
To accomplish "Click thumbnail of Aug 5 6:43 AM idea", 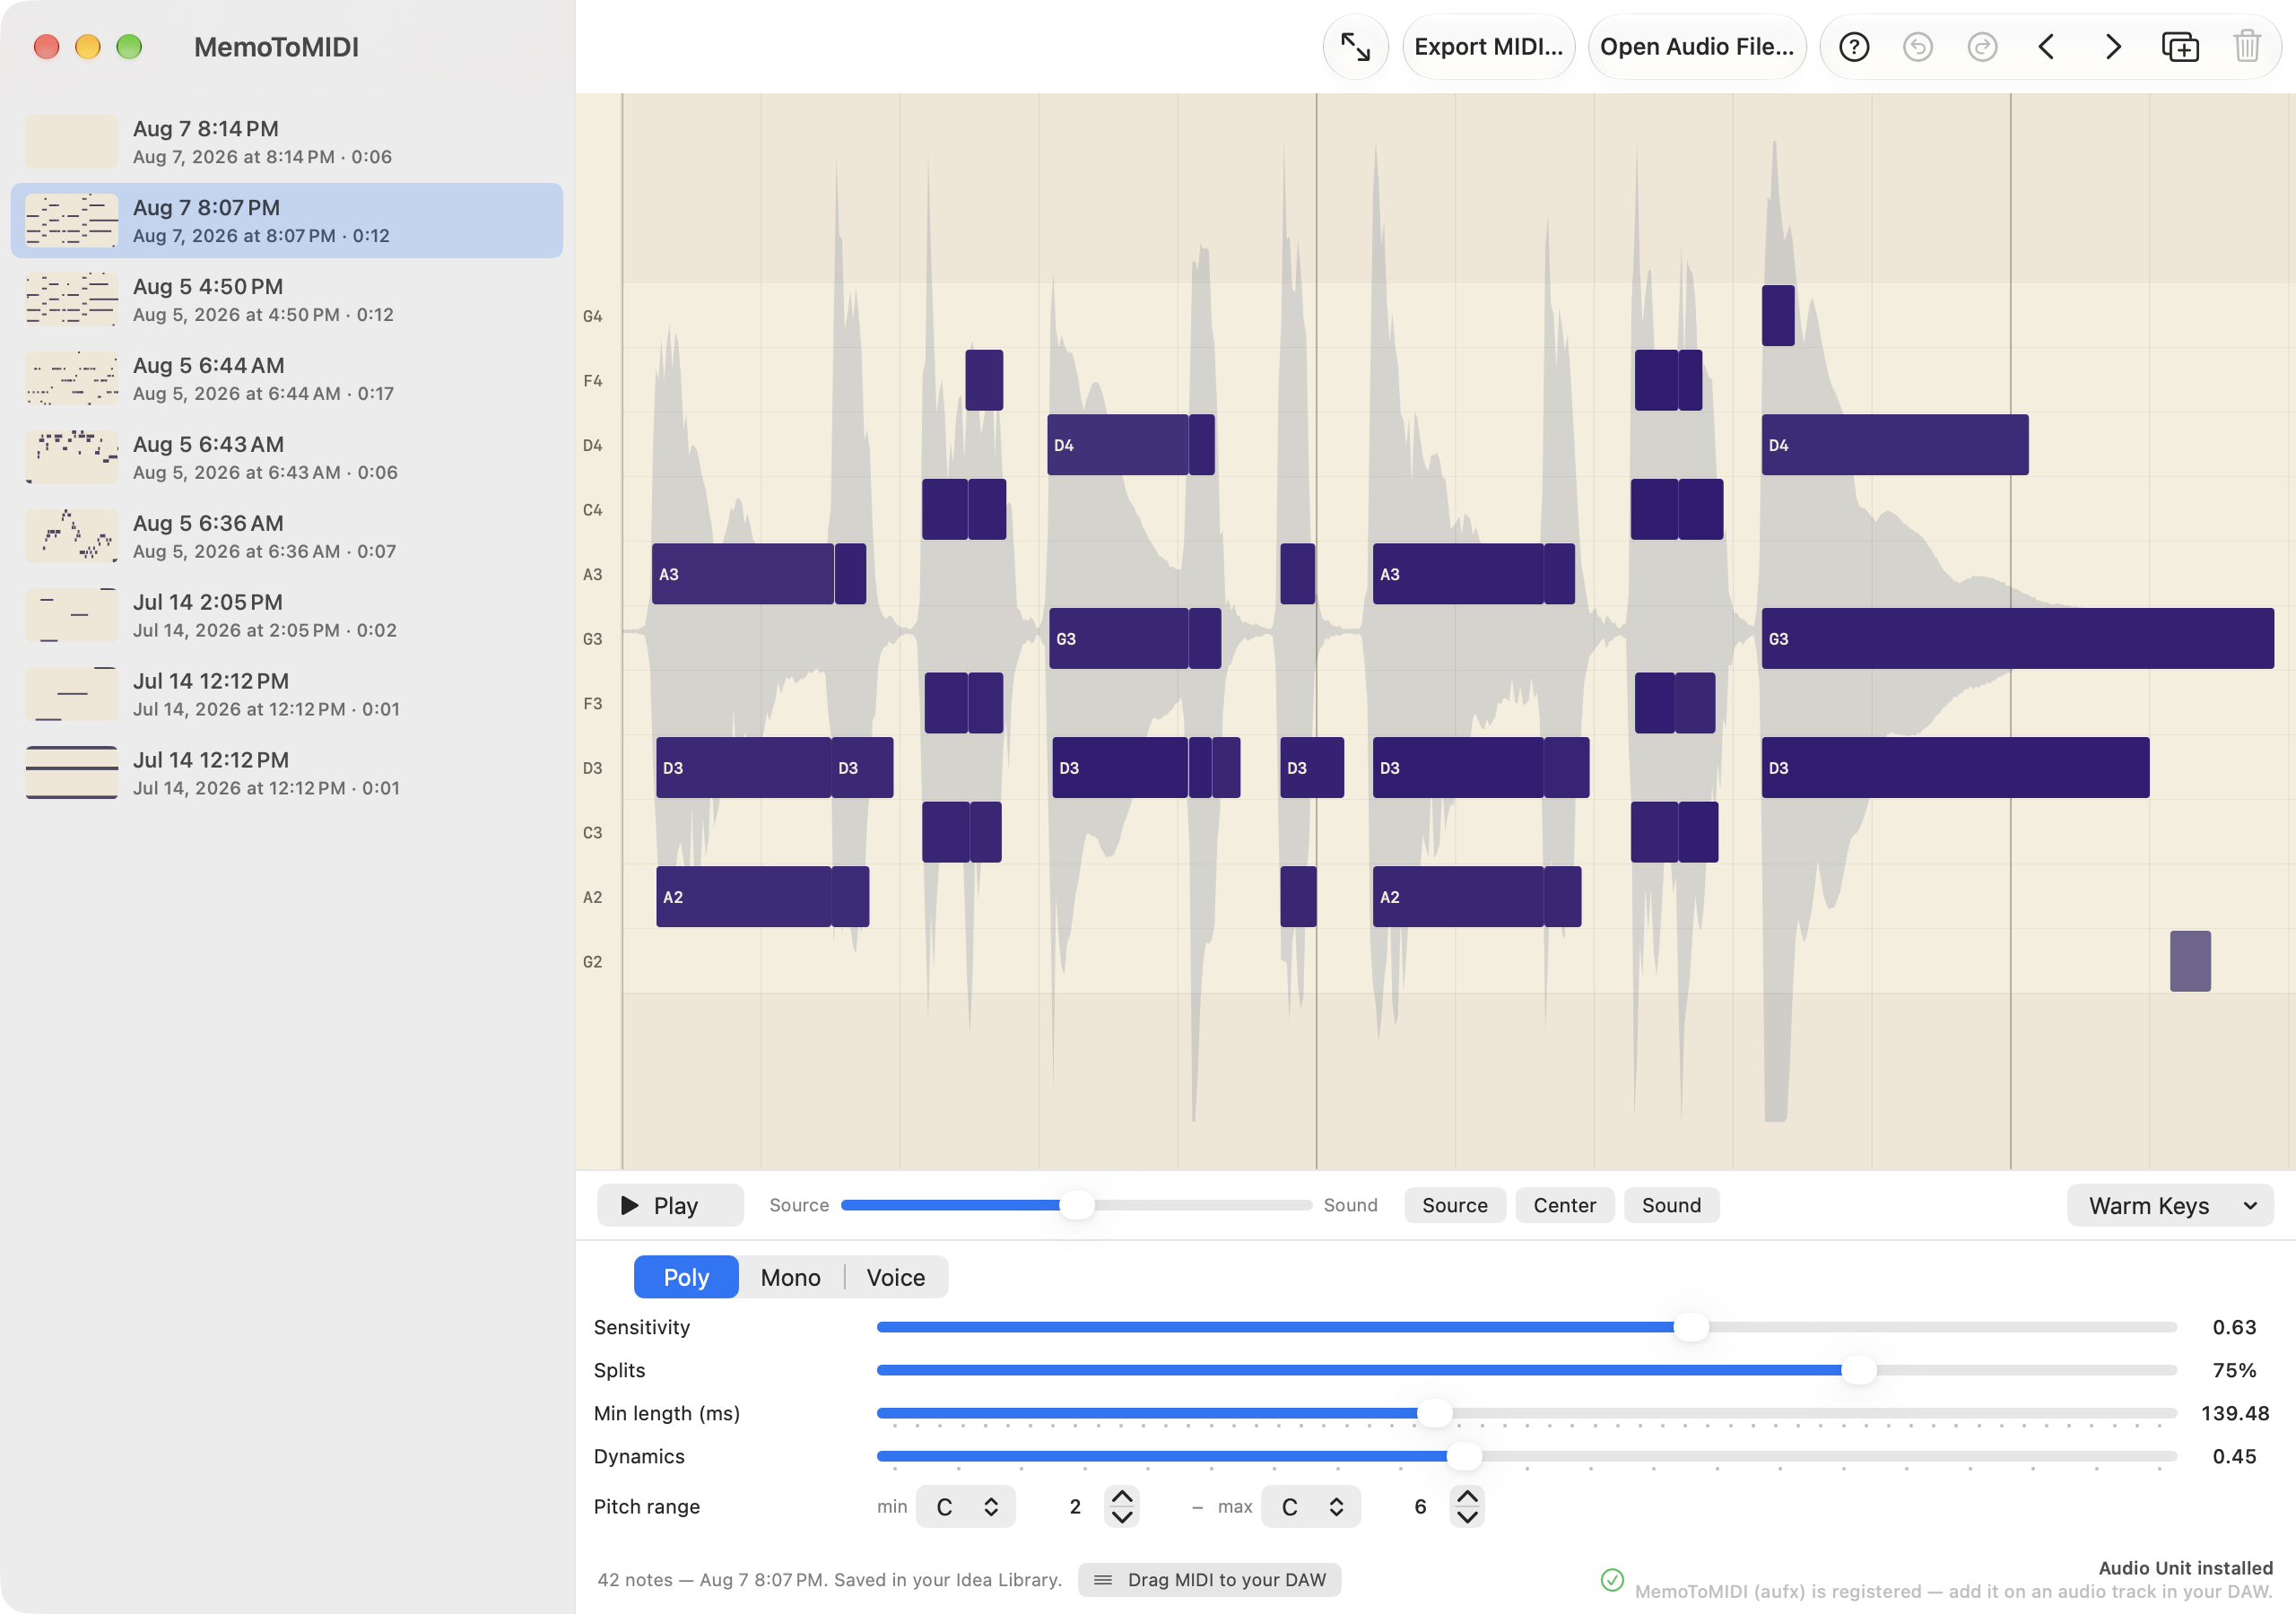I will [x=72, y=457].
